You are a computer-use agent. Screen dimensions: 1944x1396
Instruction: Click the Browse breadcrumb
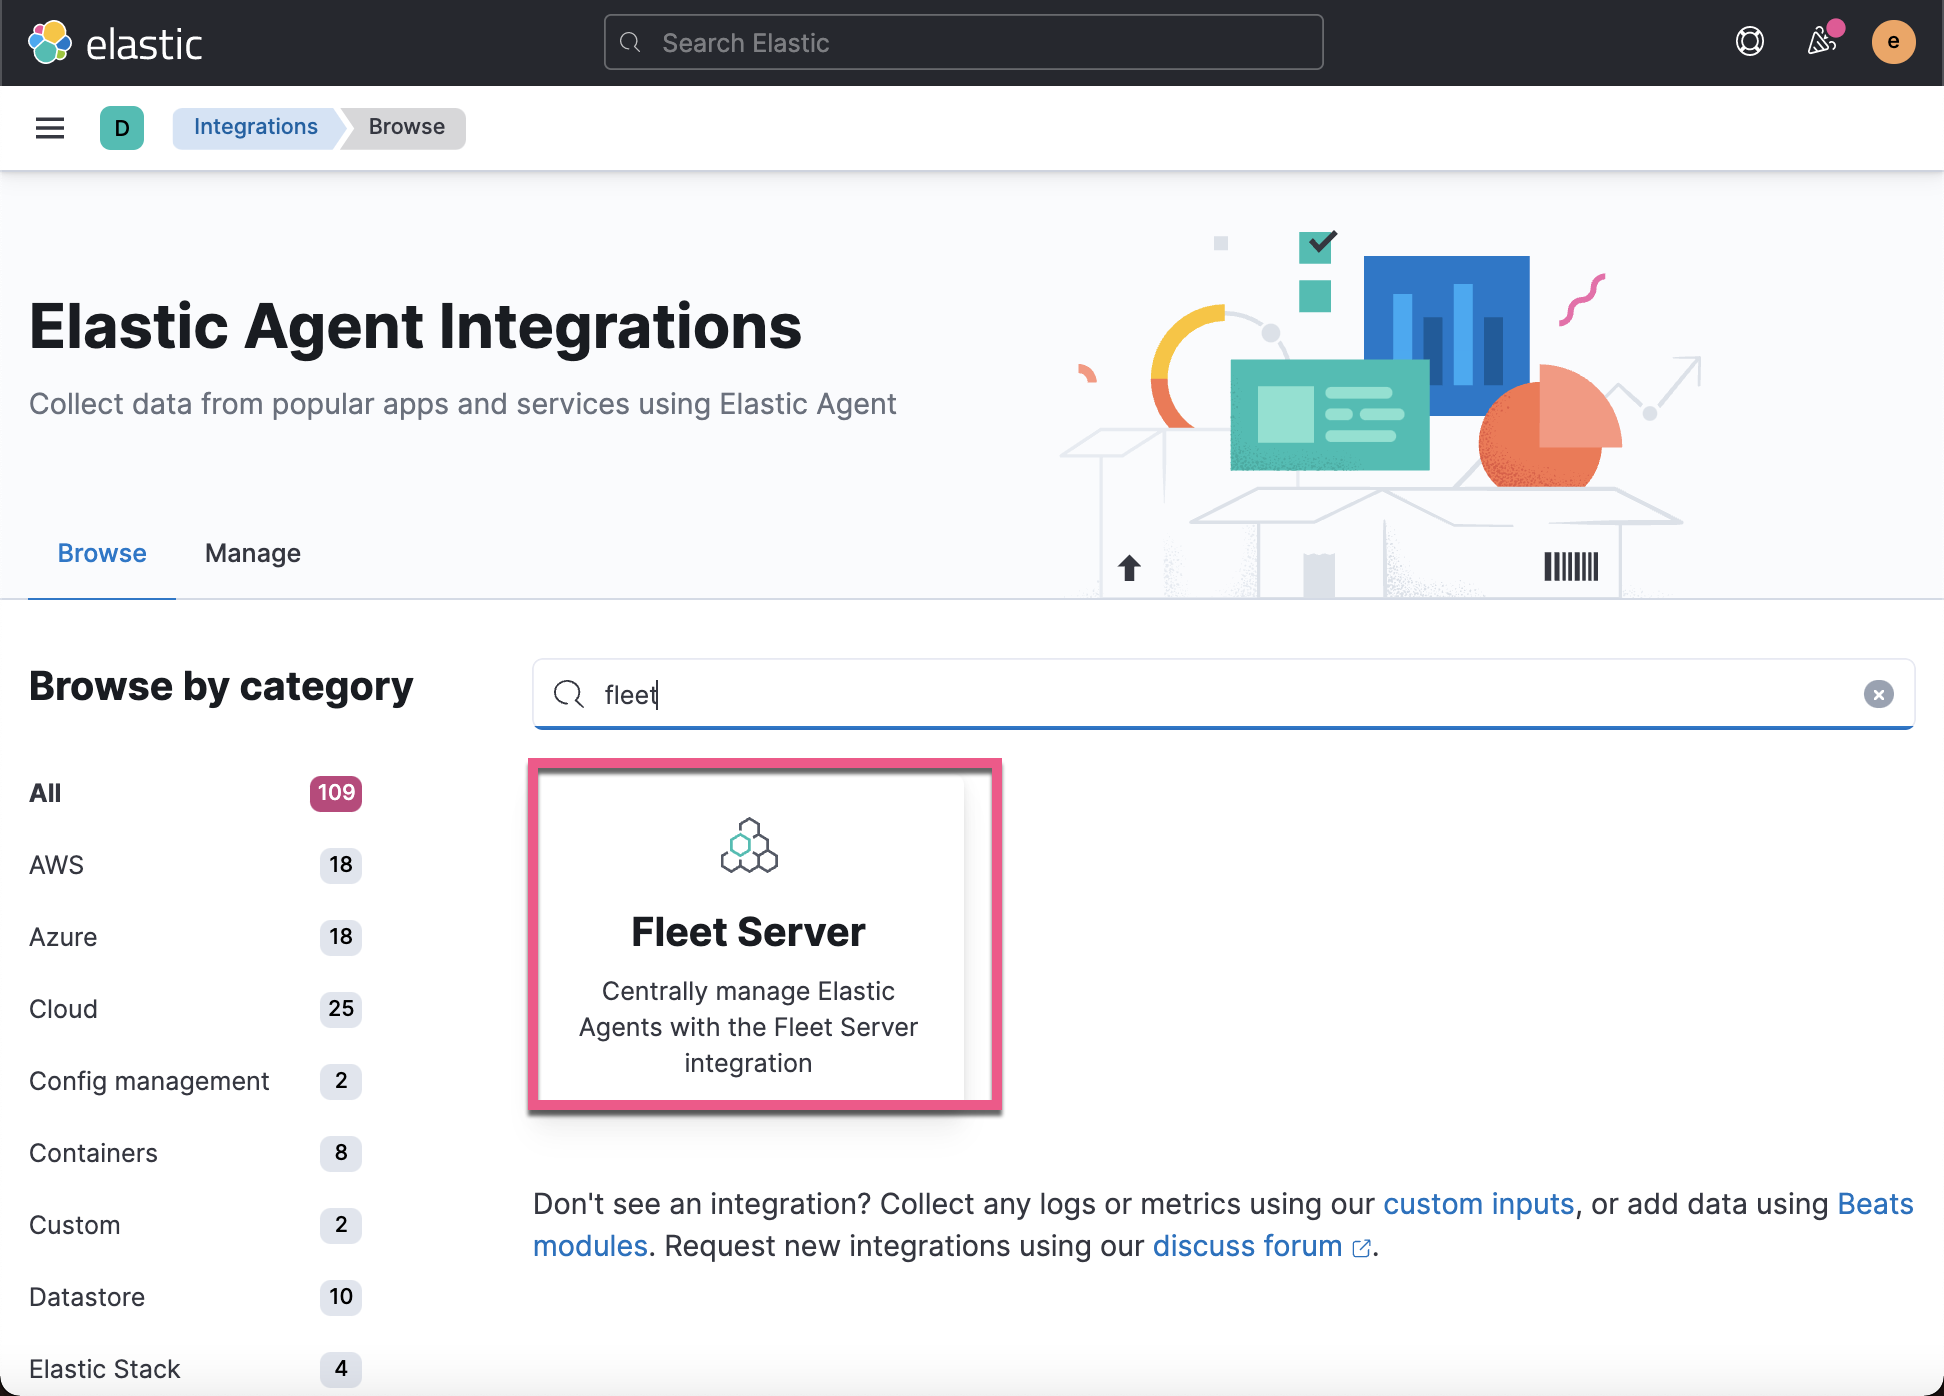coord(406,127)
